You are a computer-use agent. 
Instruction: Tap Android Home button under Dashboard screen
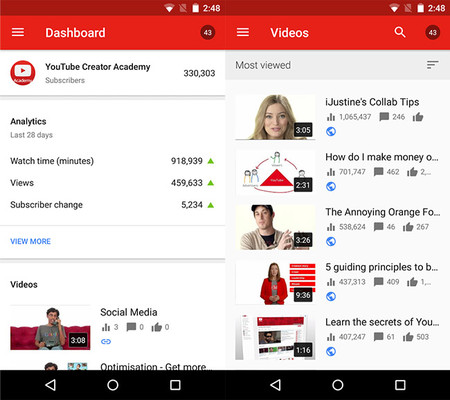pos(113,385)
